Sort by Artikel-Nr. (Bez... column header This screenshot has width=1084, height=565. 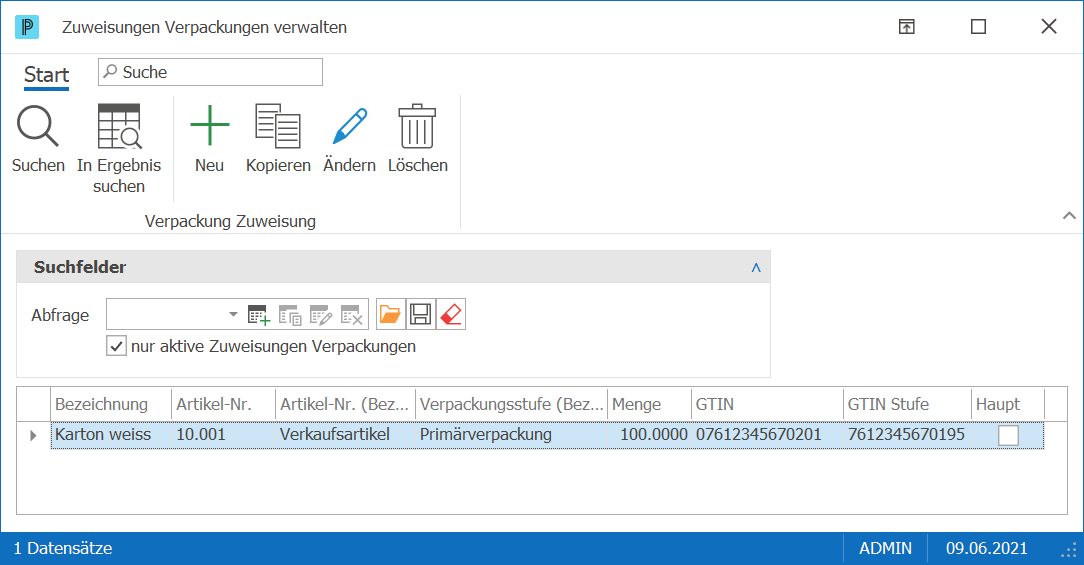pos(346,404)
